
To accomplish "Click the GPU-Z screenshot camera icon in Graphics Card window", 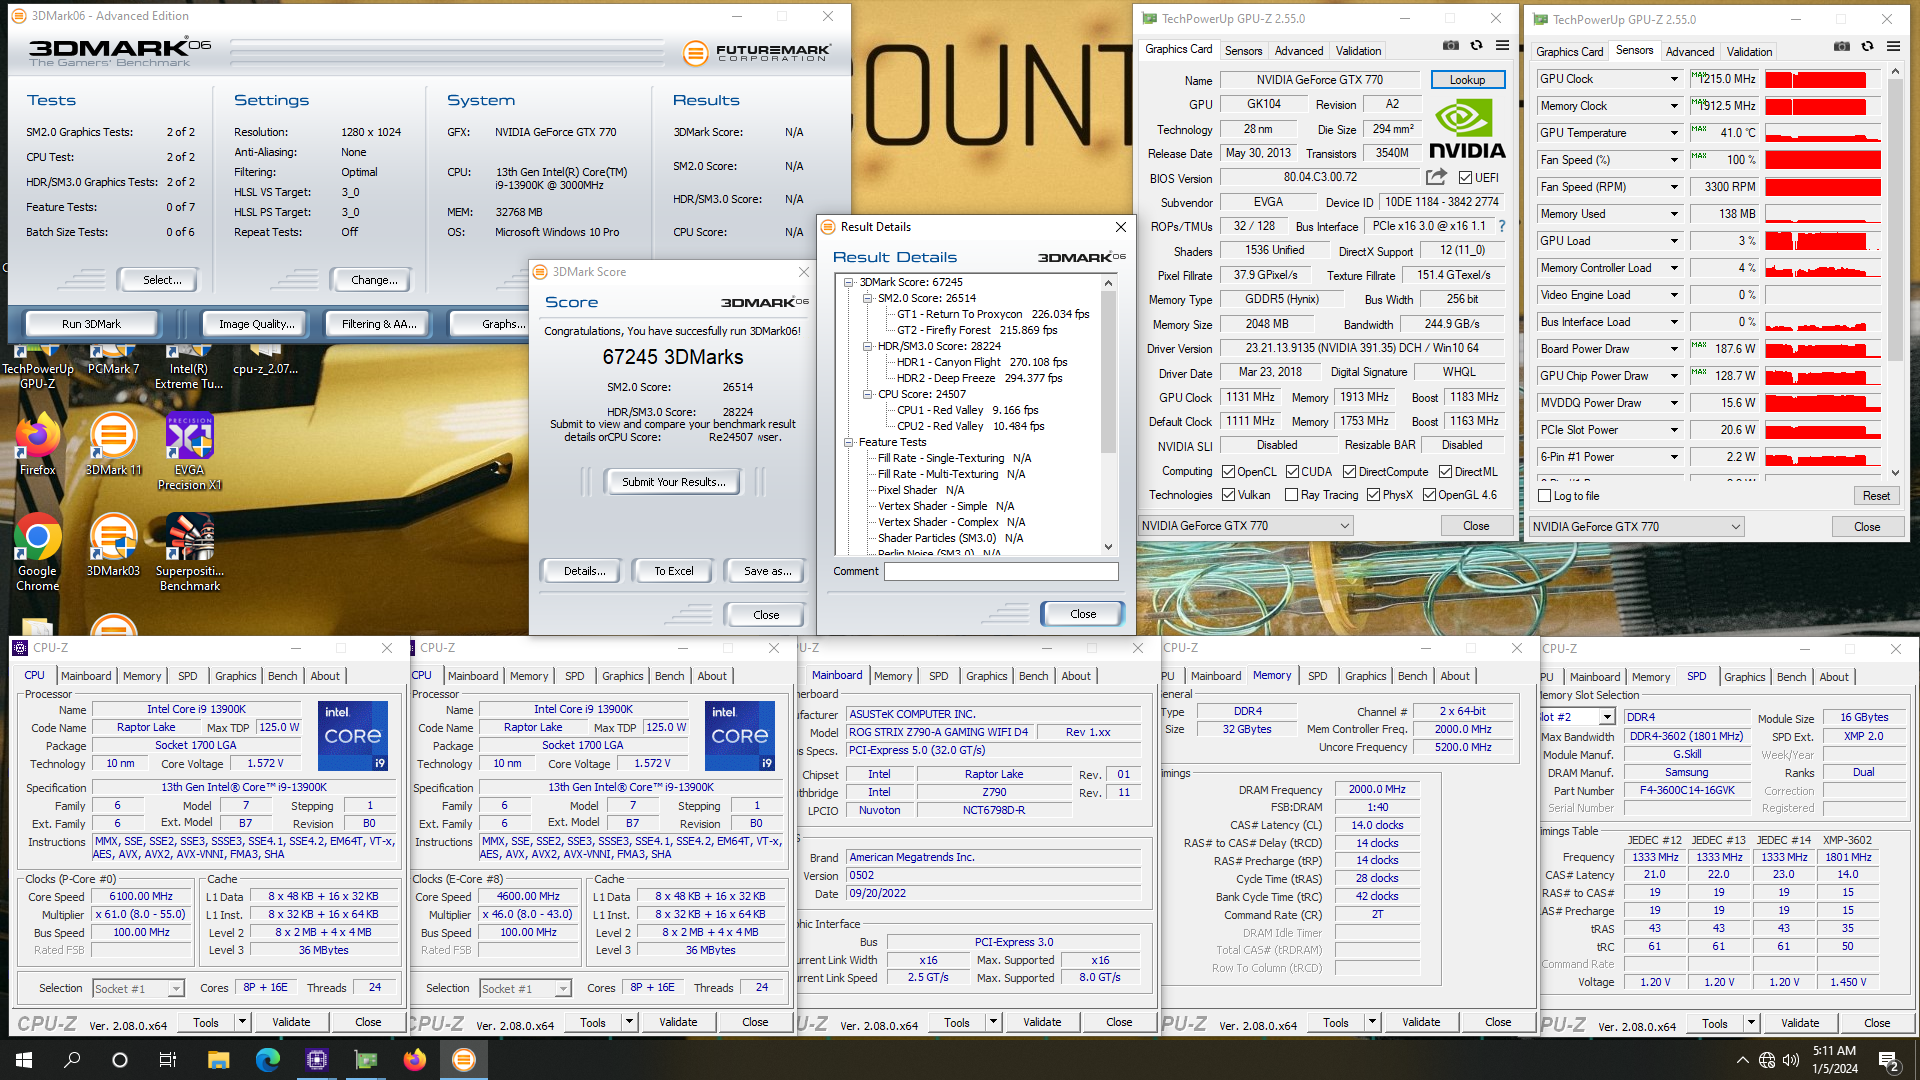I will click(1450, 46).
